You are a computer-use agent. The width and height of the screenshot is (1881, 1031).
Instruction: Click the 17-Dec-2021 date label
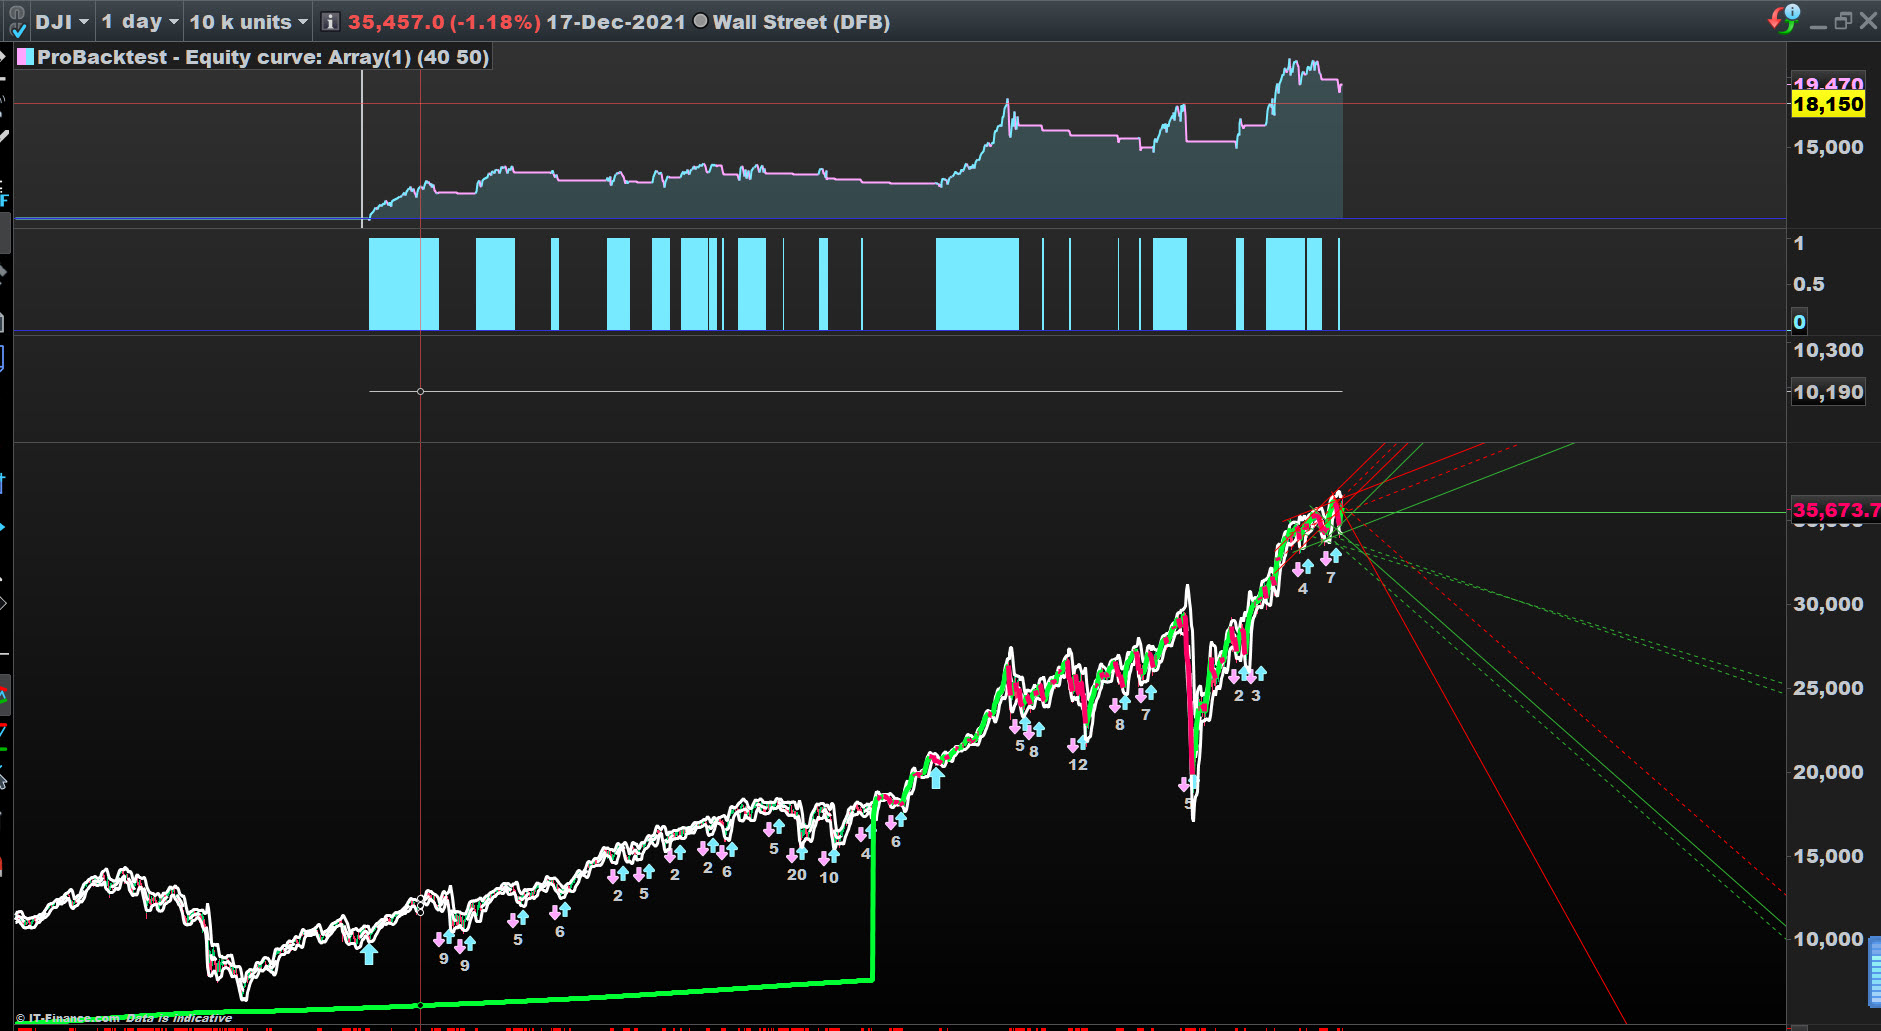[616, 22]
